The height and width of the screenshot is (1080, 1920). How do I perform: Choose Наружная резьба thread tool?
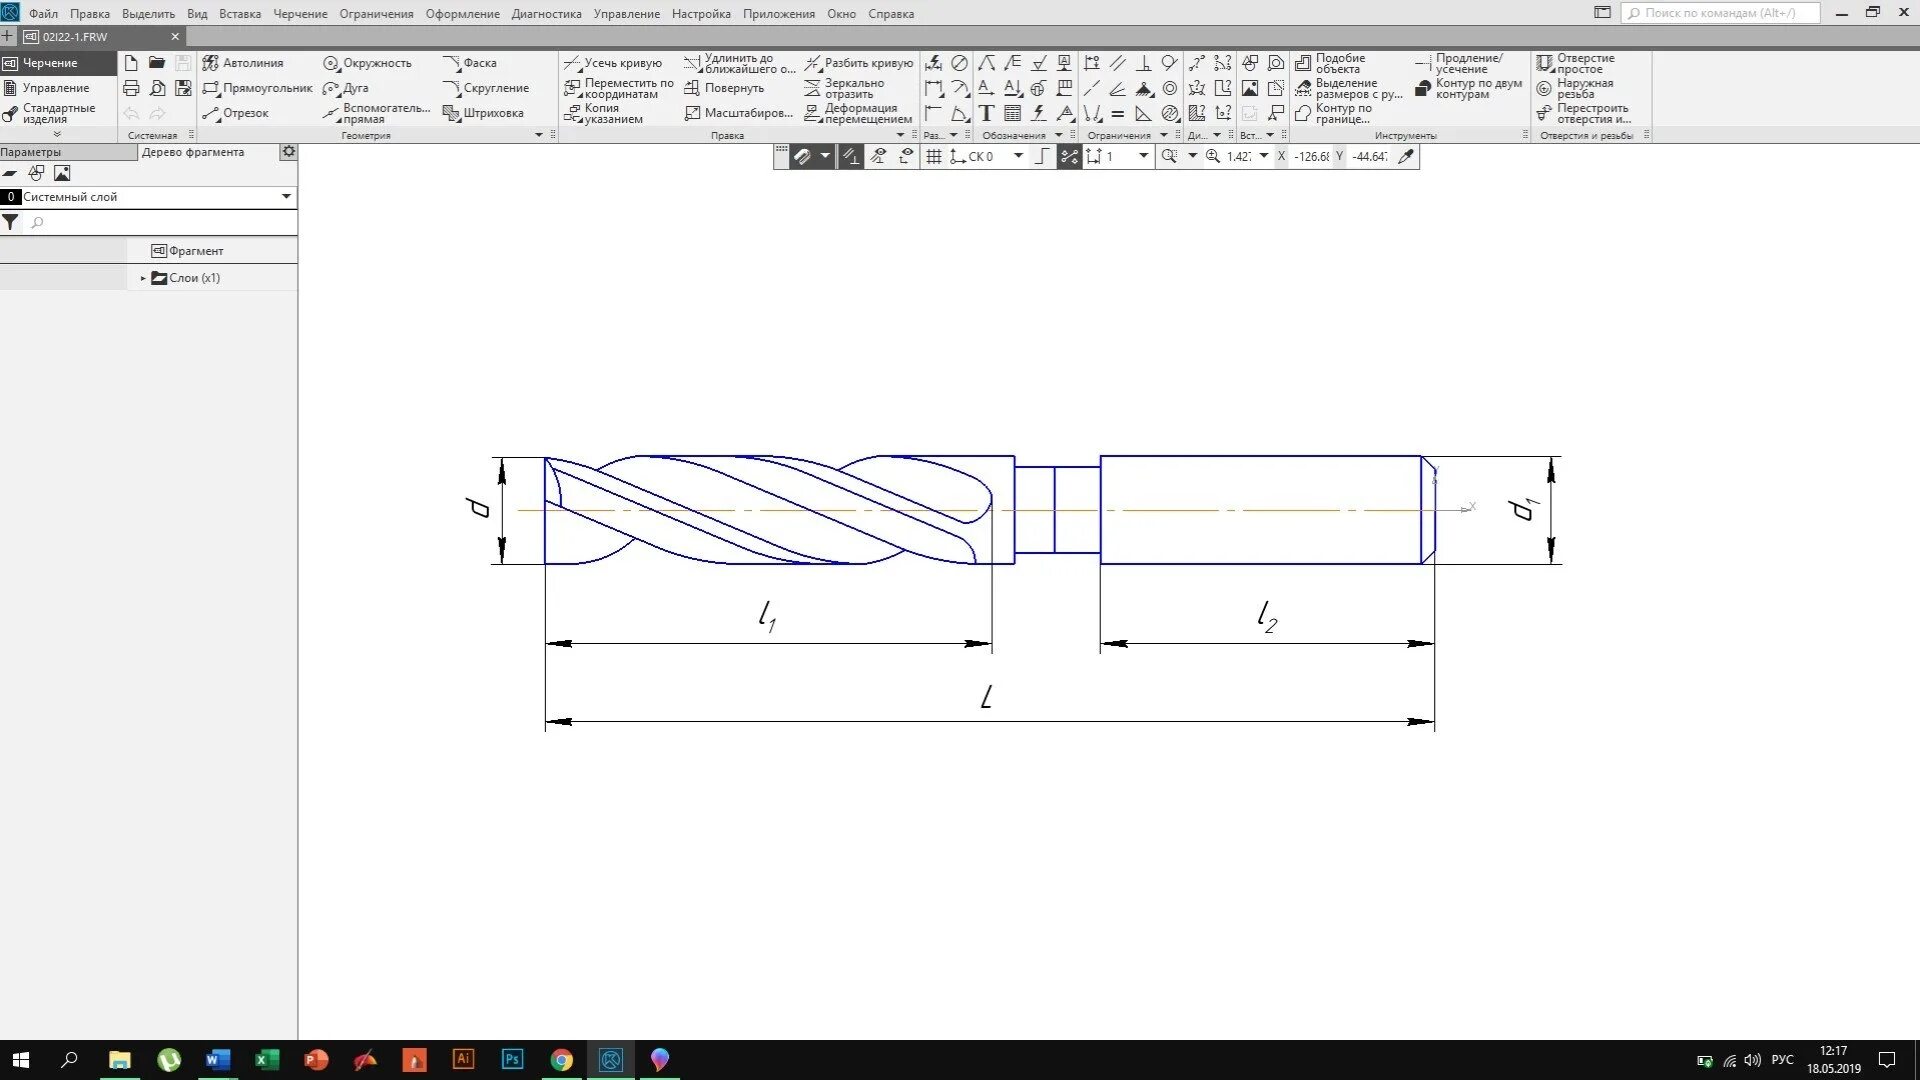(1575, 88)
